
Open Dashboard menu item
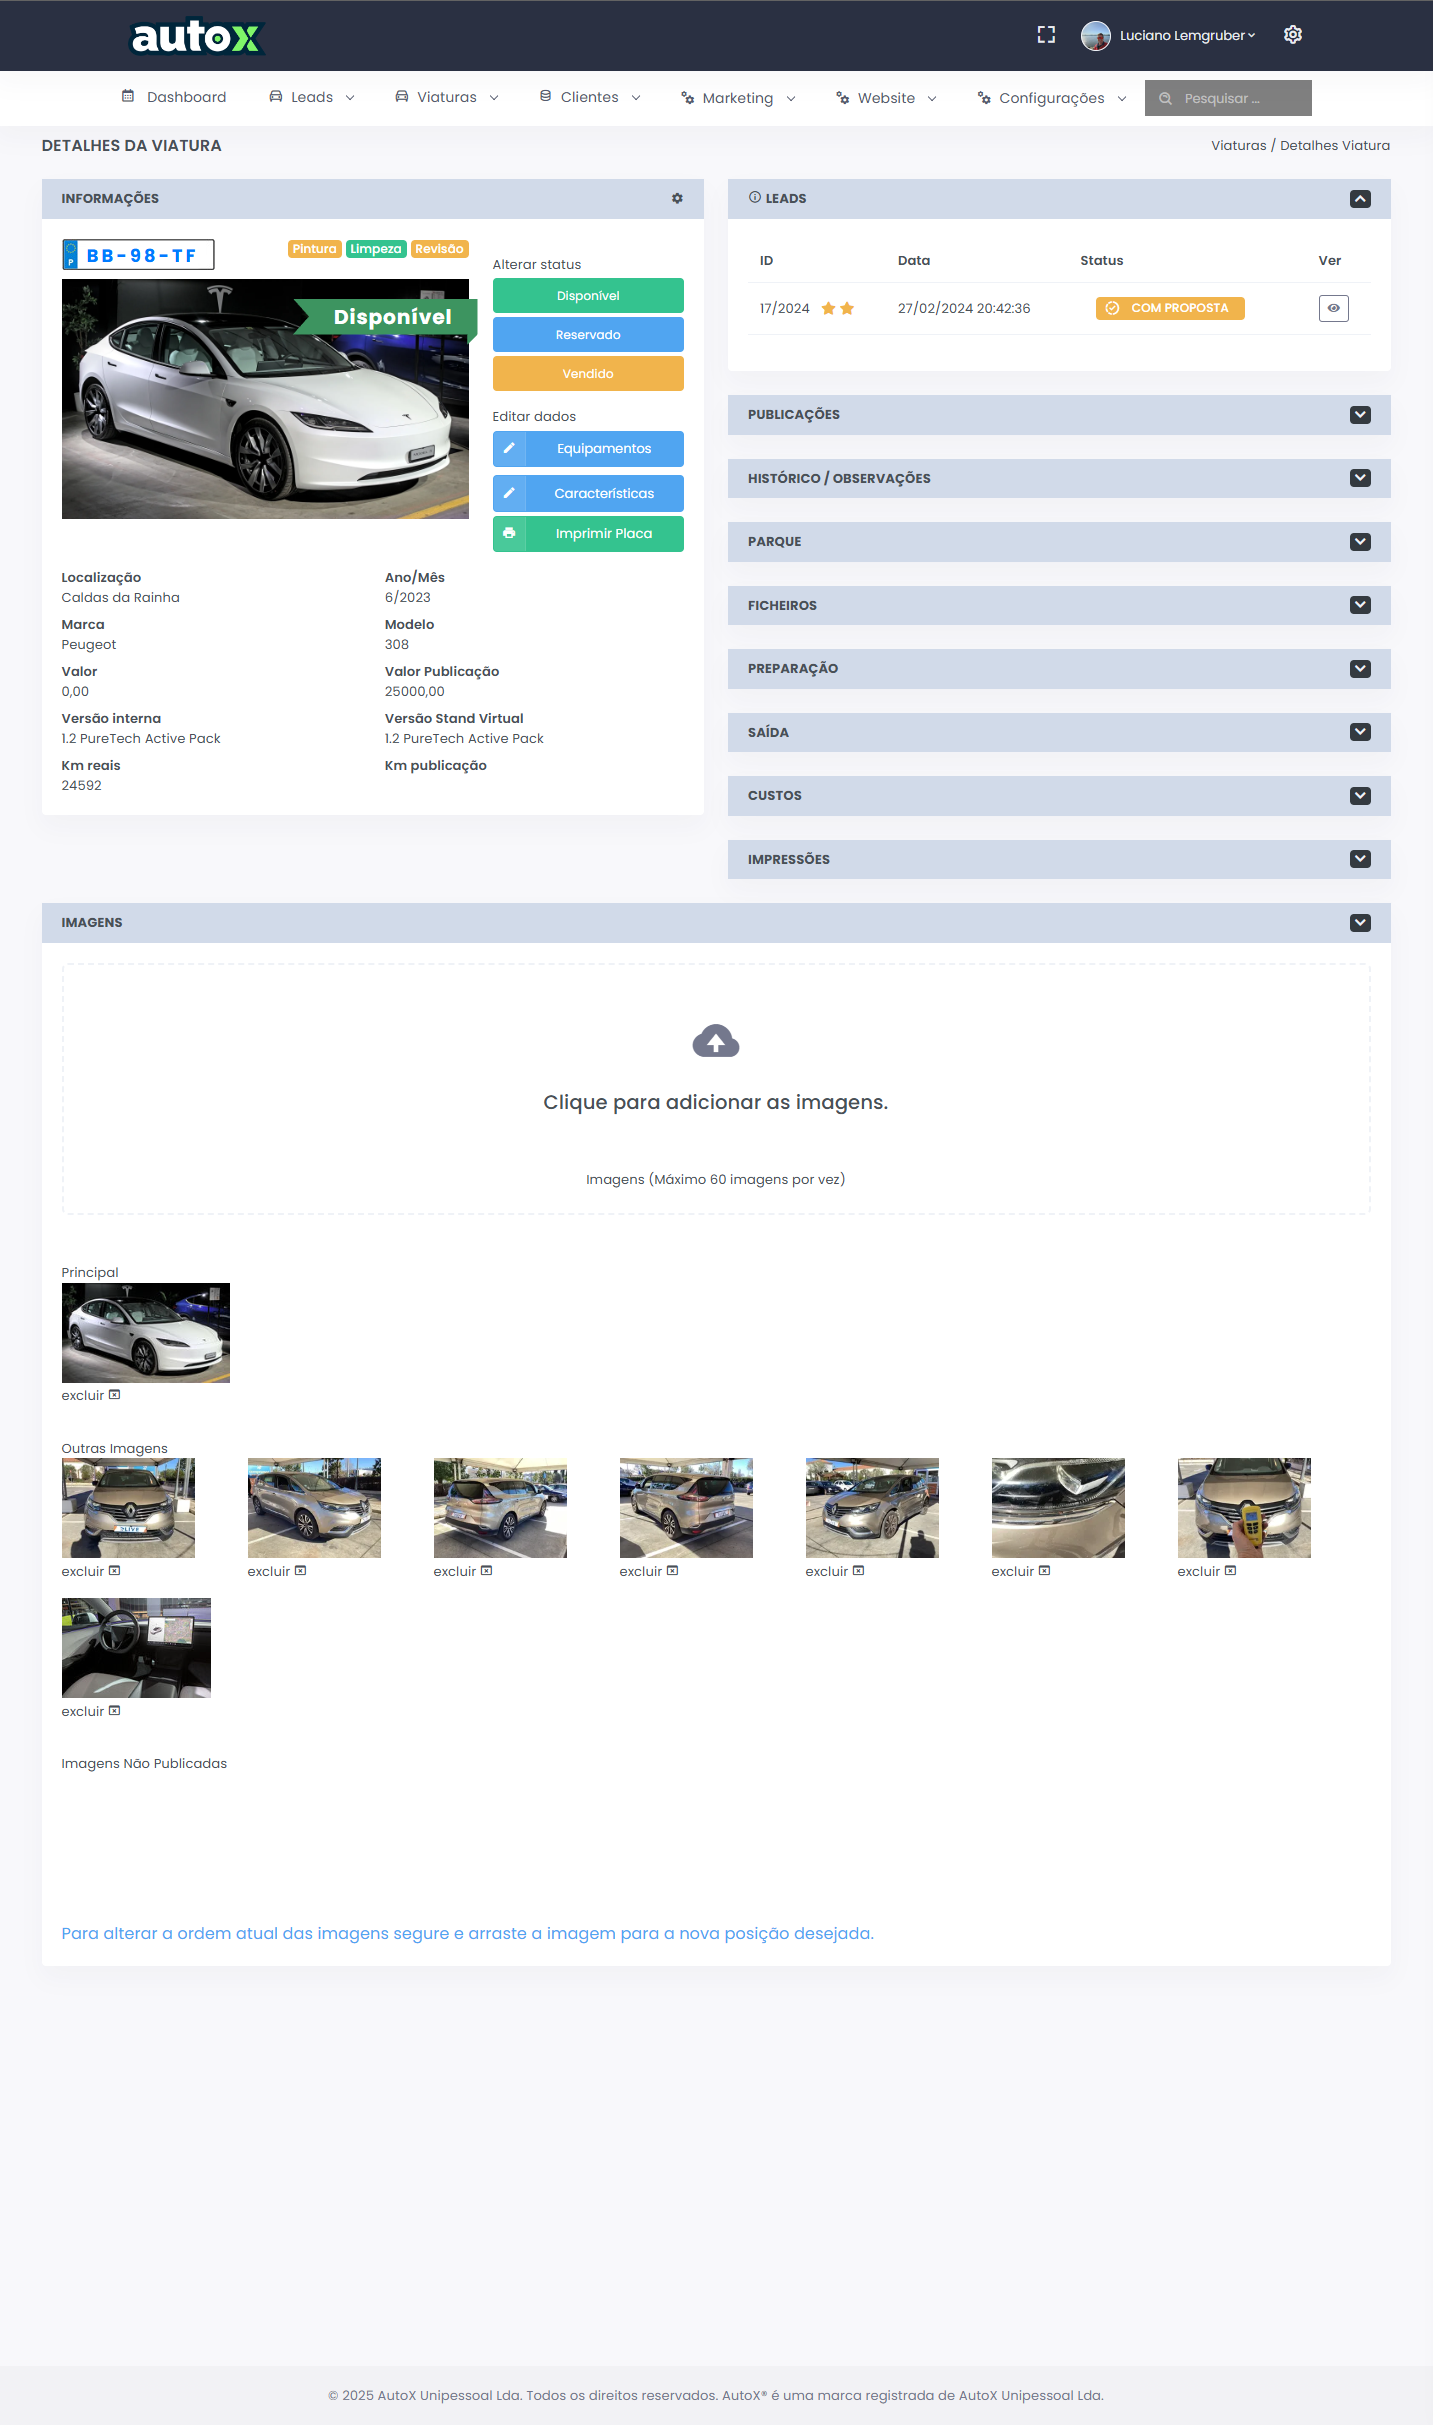[x=174, y=97]
